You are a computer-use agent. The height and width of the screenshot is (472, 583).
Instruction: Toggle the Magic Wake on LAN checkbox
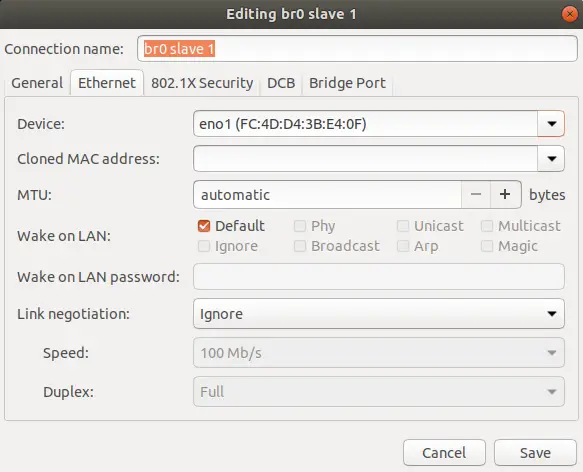tap(487, 246)
